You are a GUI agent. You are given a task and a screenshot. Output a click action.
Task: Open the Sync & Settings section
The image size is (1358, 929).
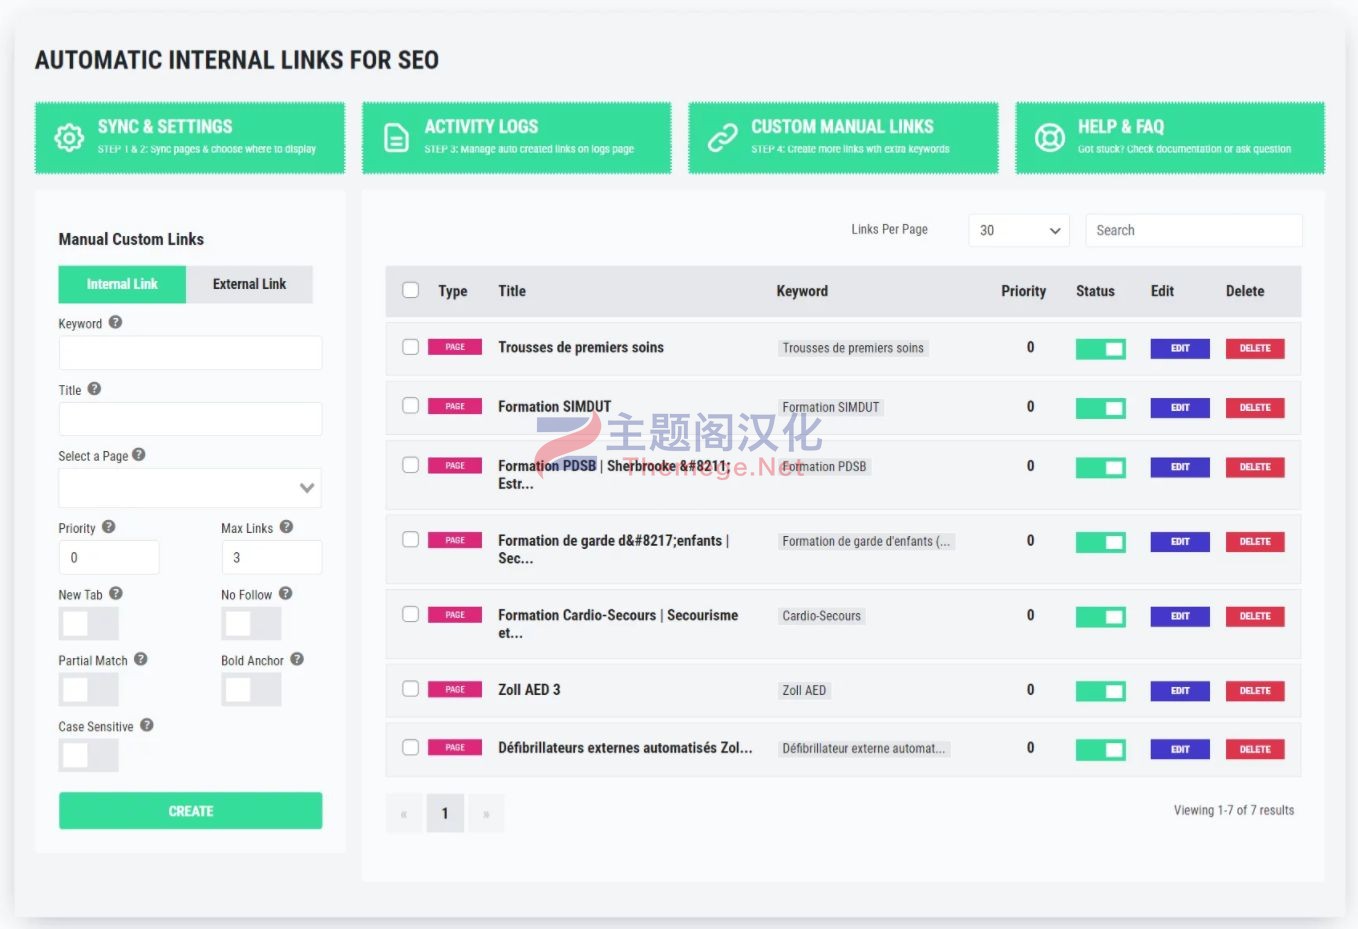190,138
